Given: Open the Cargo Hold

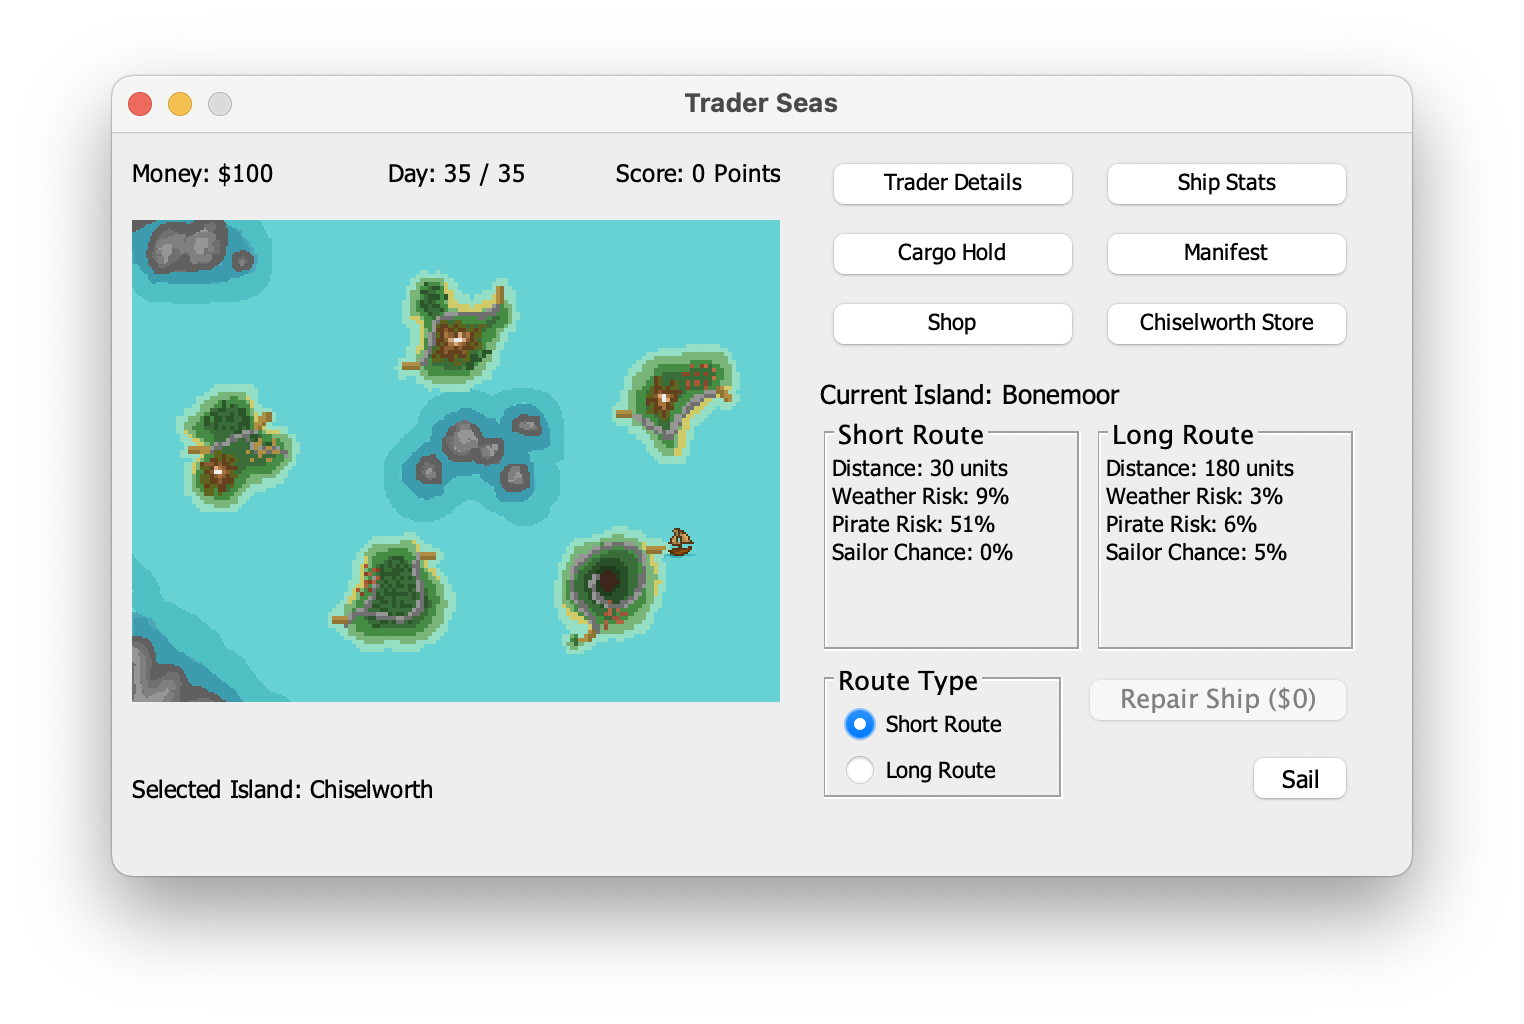Looking at the screenshot, I should tap(952, 253).
